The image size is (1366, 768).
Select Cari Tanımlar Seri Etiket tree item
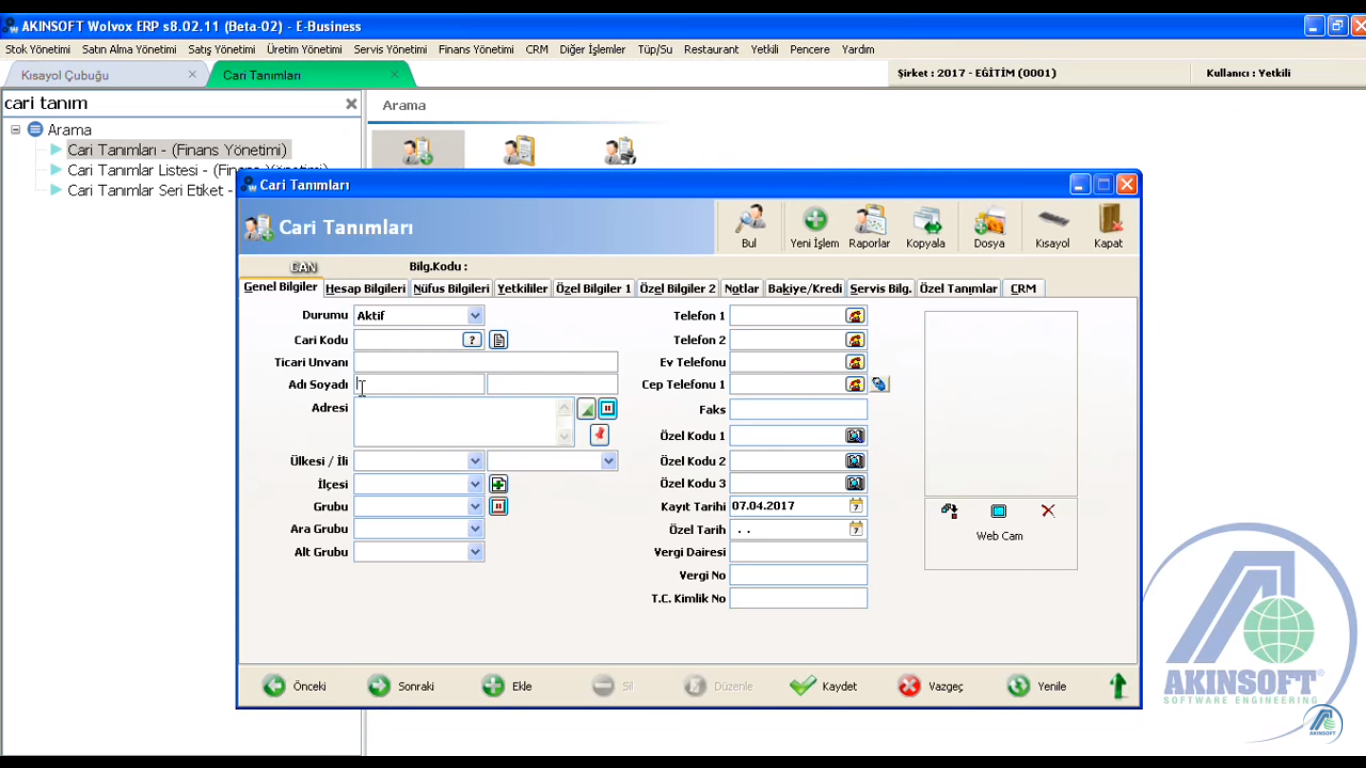click(x=149, y=190)
